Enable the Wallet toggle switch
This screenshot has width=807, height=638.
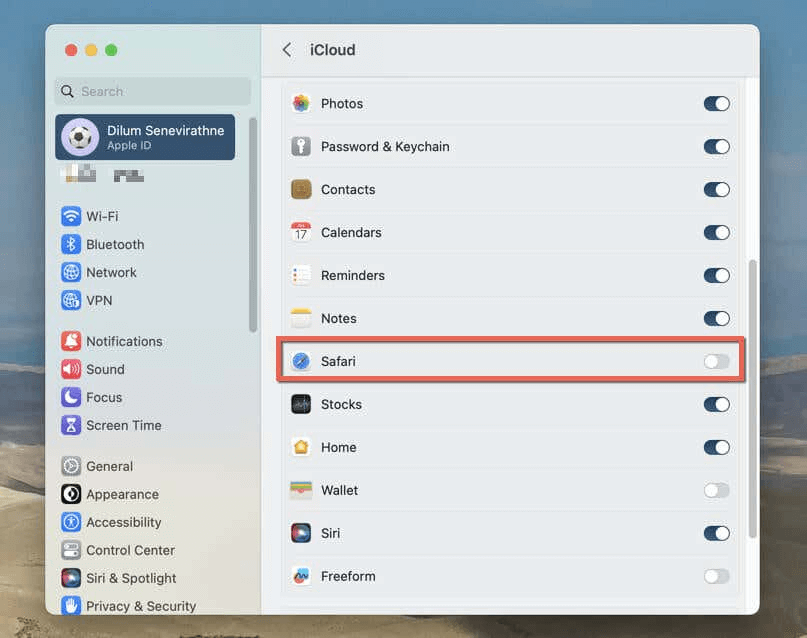tap(716, 490)
